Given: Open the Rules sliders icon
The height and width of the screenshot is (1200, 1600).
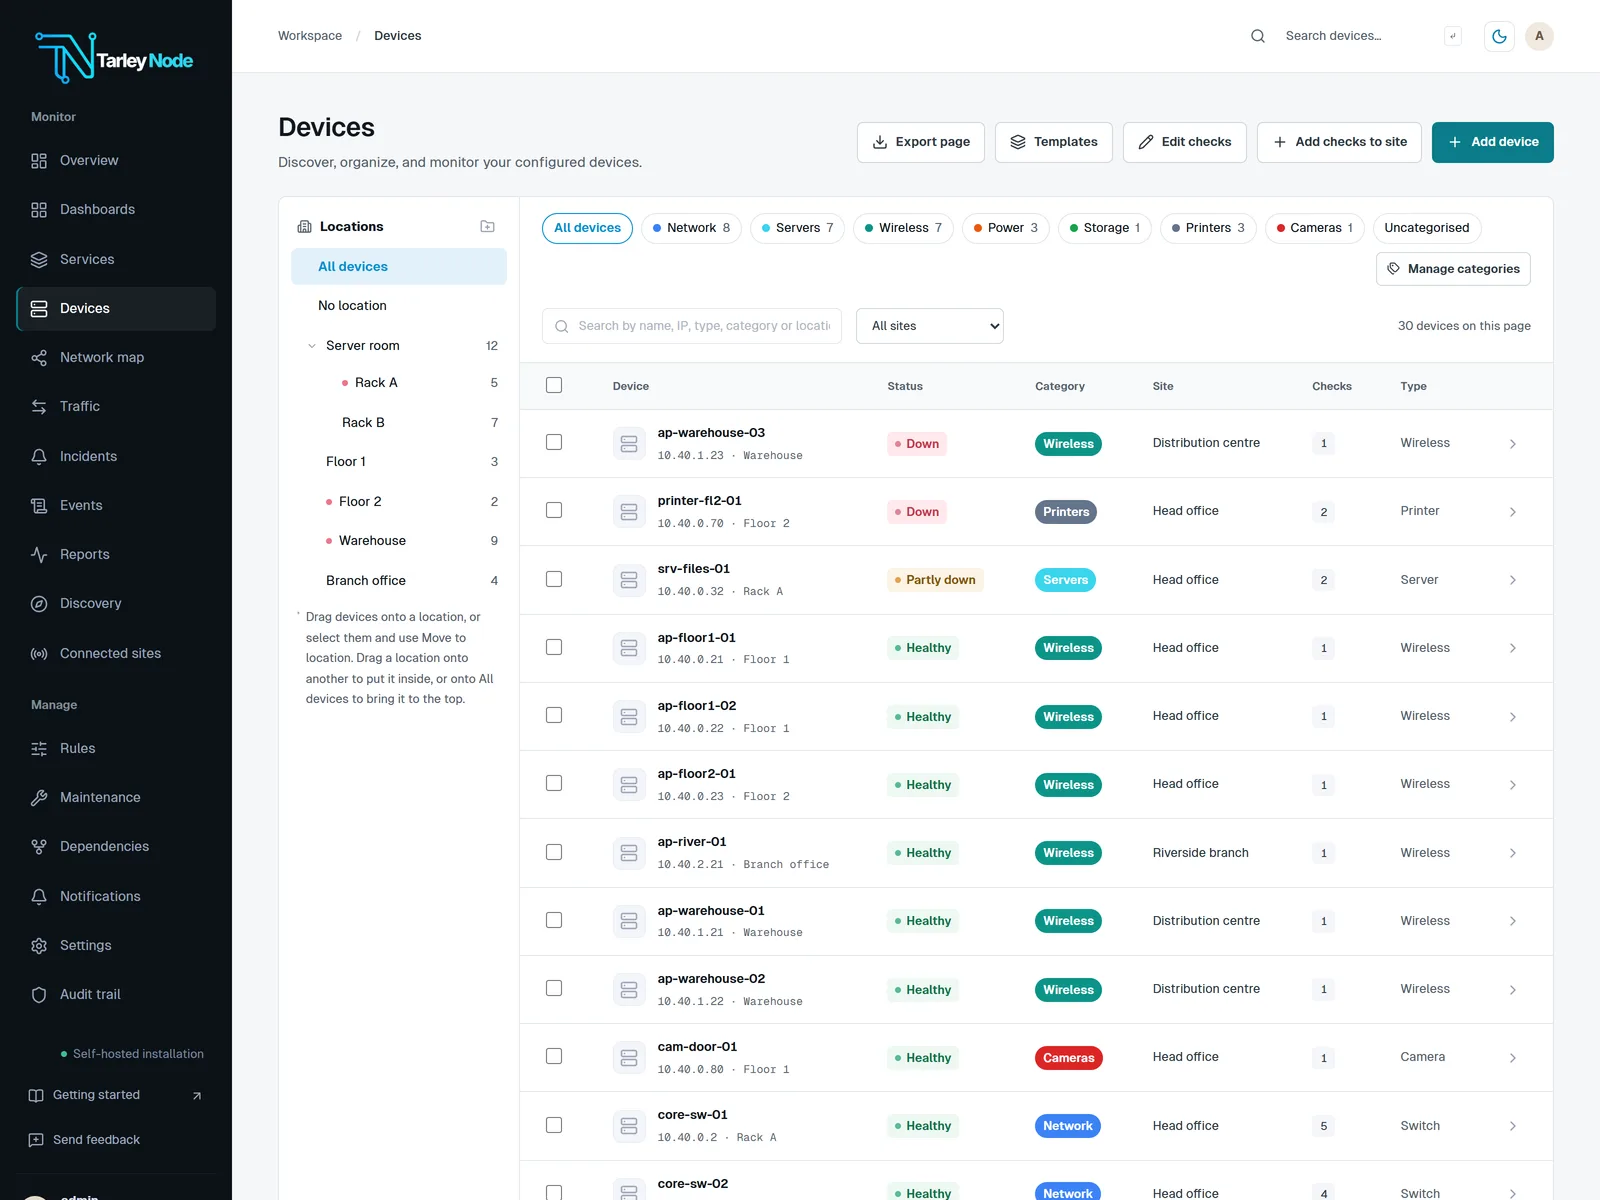Looking at the screenshot, I should [x=39, y=749].
